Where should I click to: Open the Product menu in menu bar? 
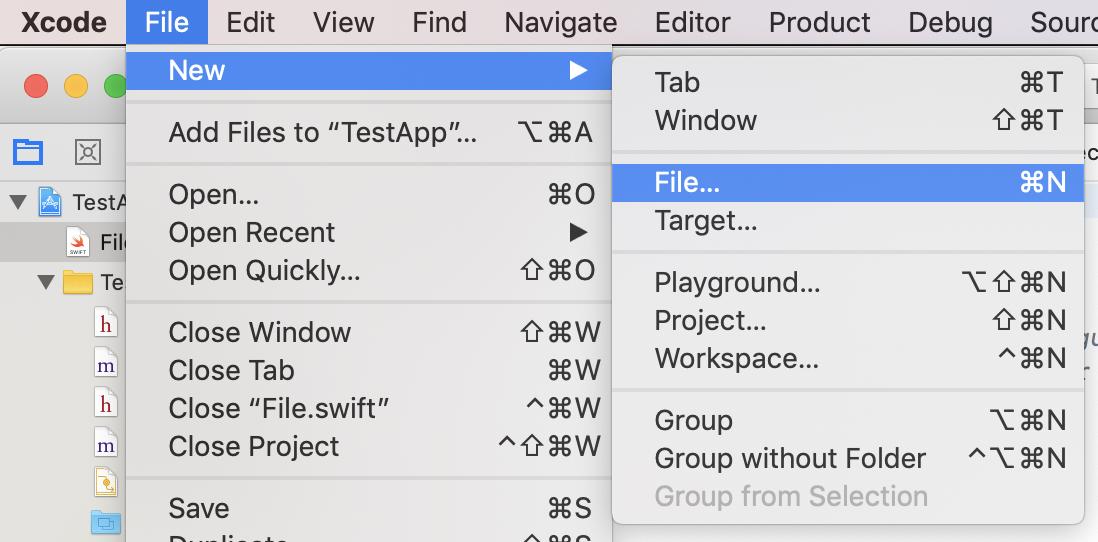[819, 22]
